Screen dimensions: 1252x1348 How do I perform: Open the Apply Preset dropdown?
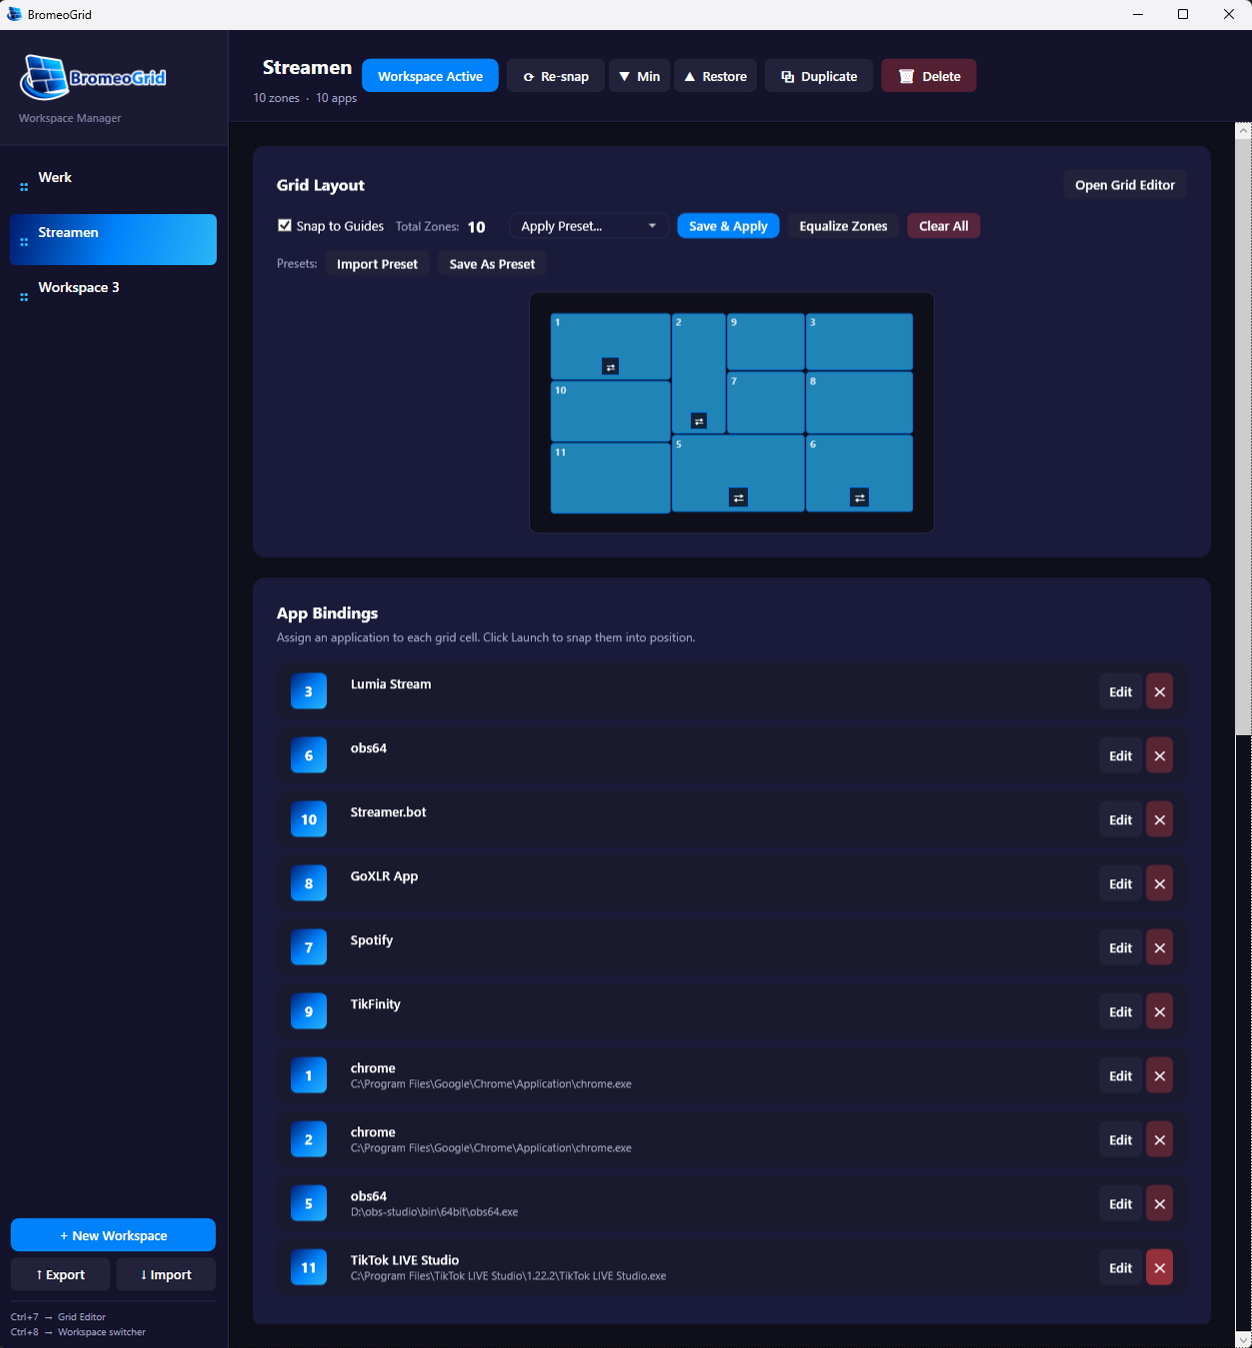click(x=588, y=225)
